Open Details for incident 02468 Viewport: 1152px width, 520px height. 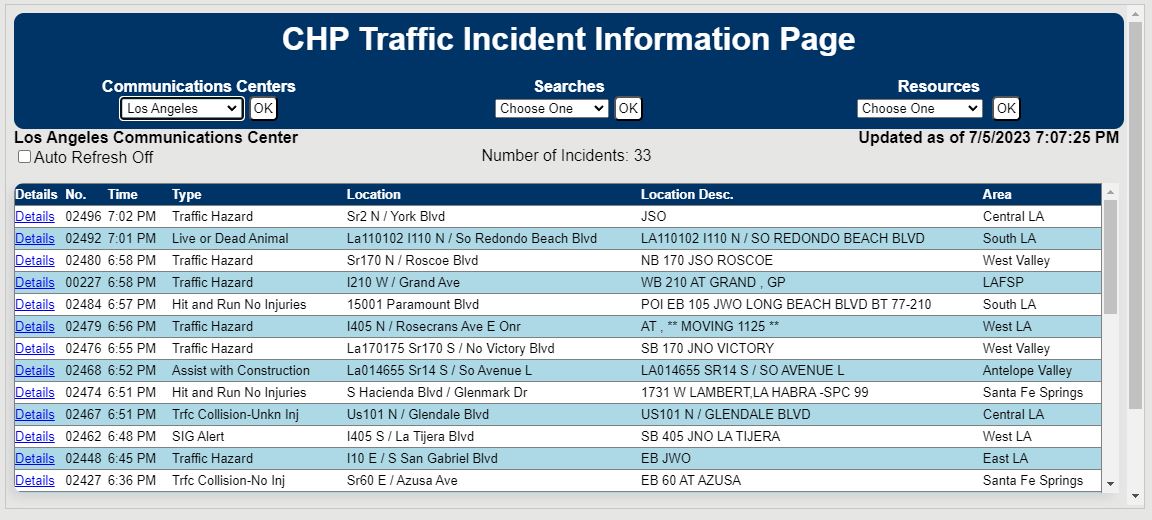pos(35,371)
